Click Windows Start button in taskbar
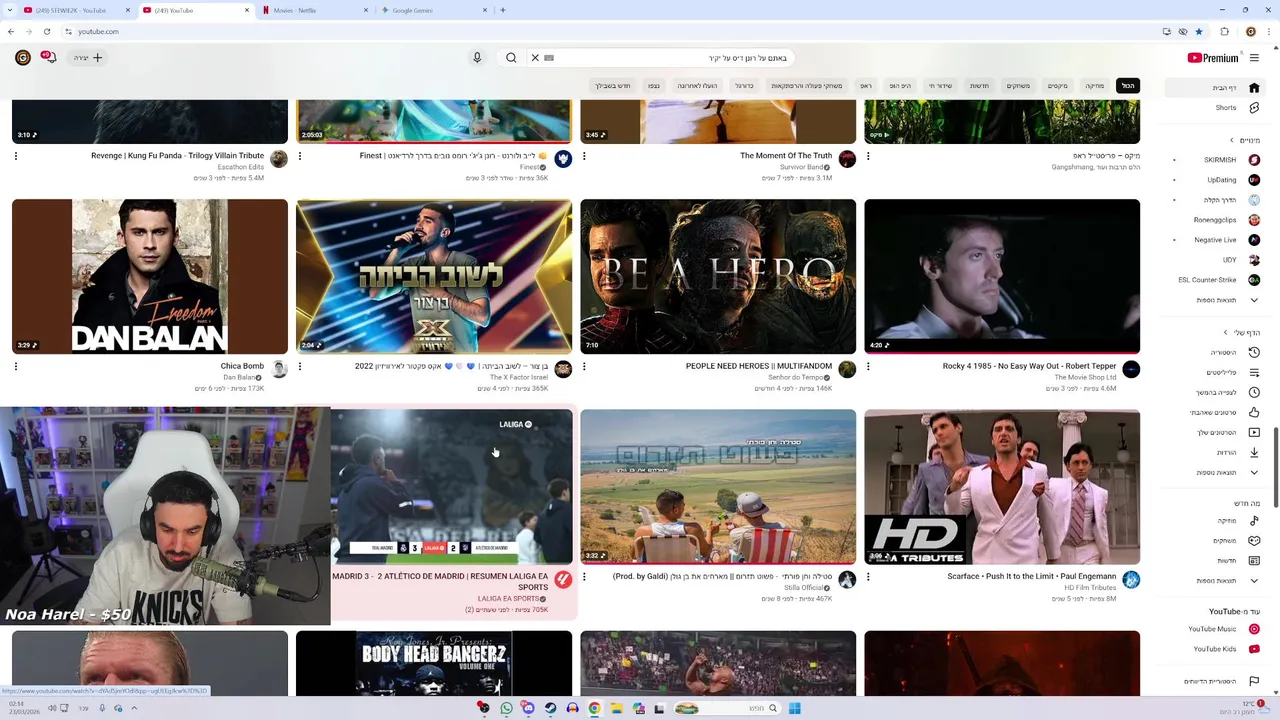 (794, 708)
